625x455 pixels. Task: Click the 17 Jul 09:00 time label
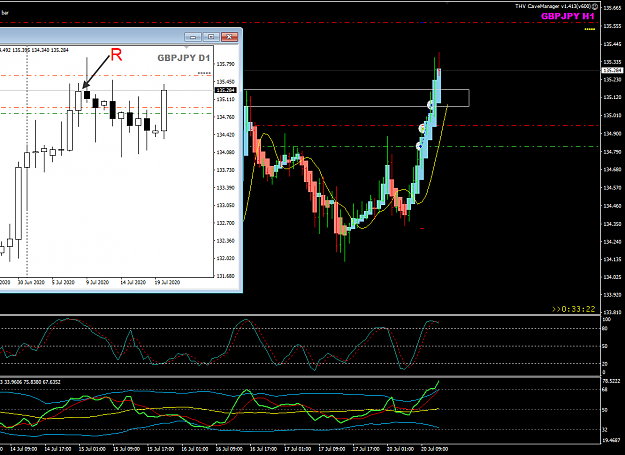[332, 449]
